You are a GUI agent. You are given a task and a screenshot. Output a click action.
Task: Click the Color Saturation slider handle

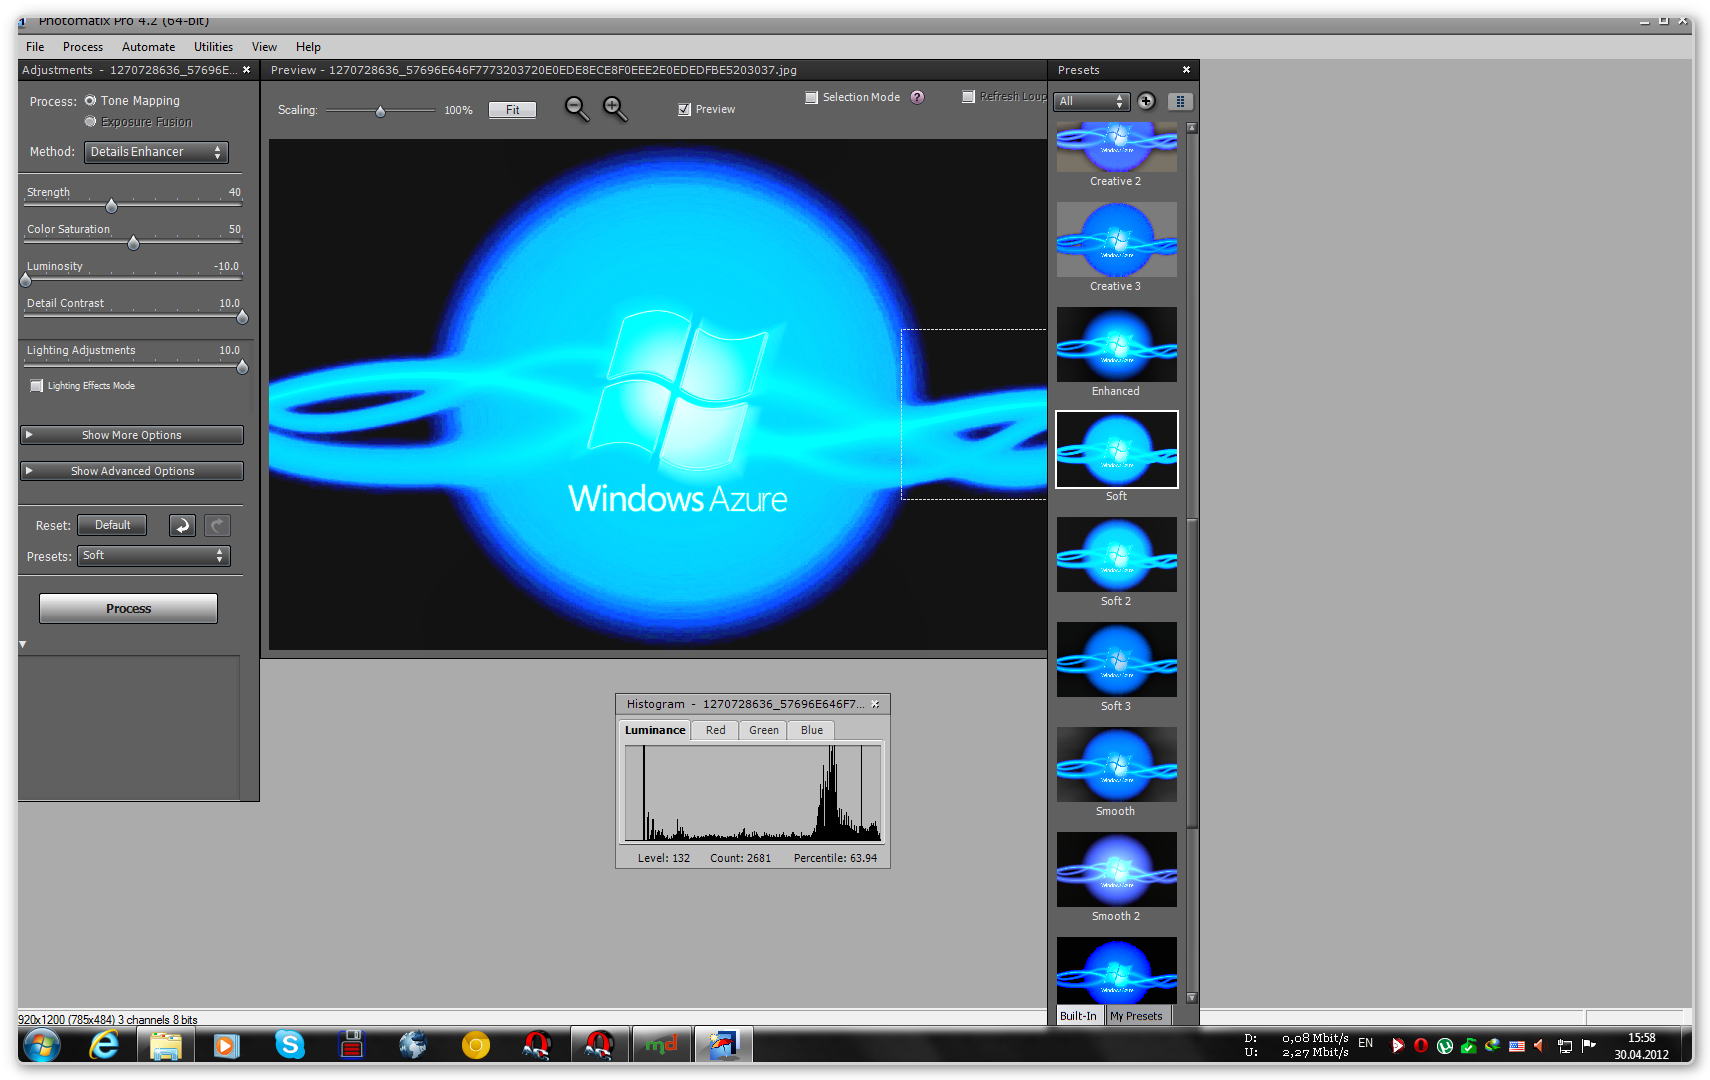coord(133,243)
